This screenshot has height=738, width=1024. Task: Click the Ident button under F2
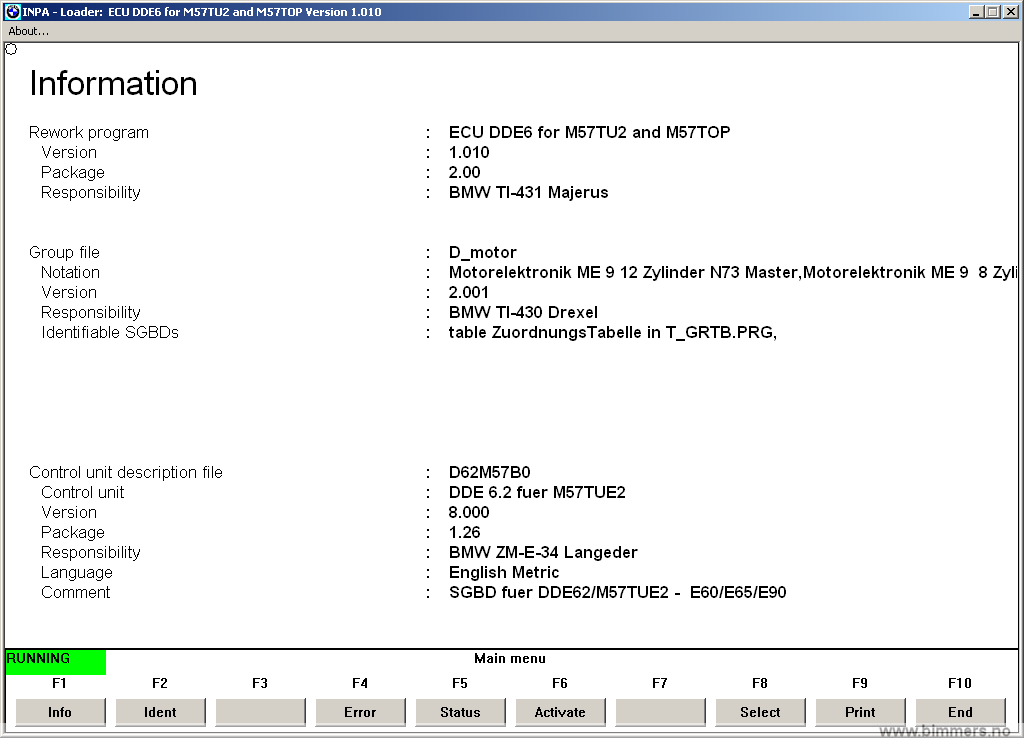[160, 712]
